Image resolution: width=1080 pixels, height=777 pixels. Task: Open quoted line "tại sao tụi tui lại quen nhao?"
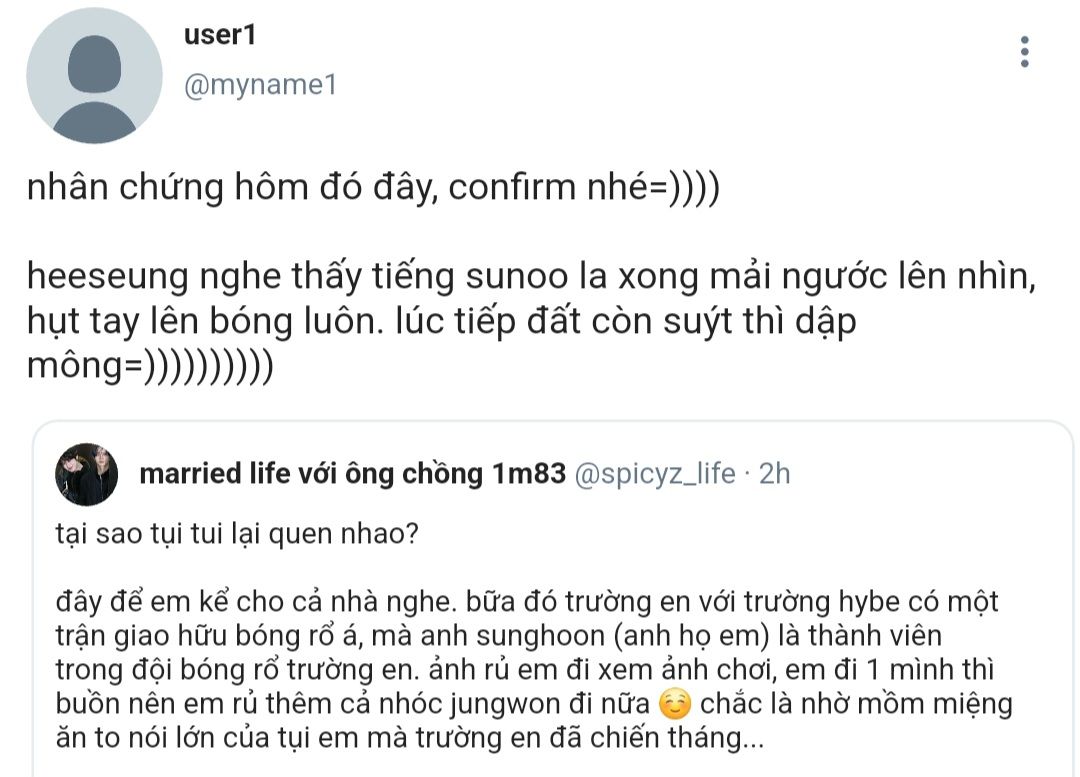[237, 534]
